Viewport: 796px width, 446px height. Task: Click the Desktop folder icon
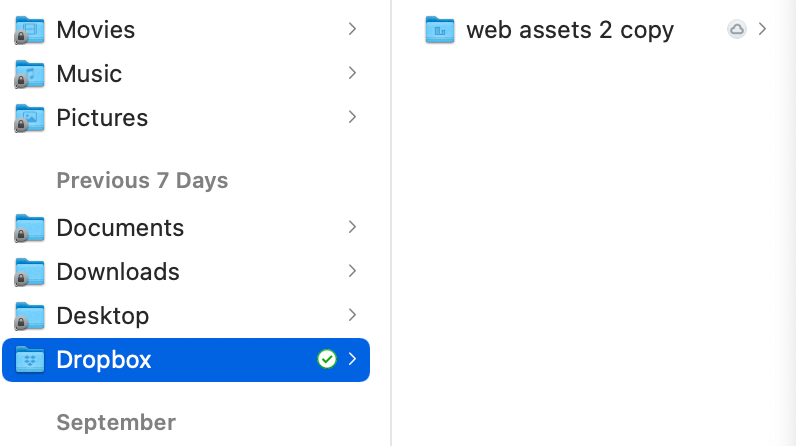[x=30, y=316]
